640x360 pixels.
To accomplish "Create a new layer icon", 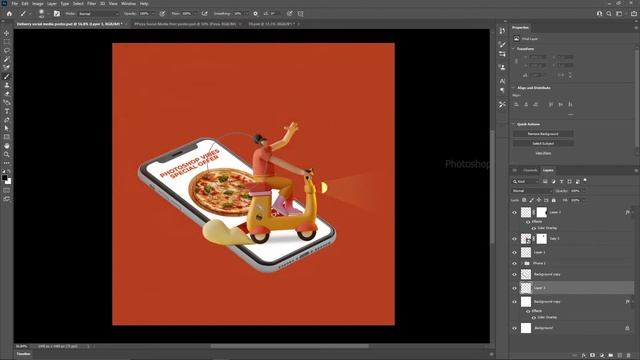I will click(x=620, y=356).
